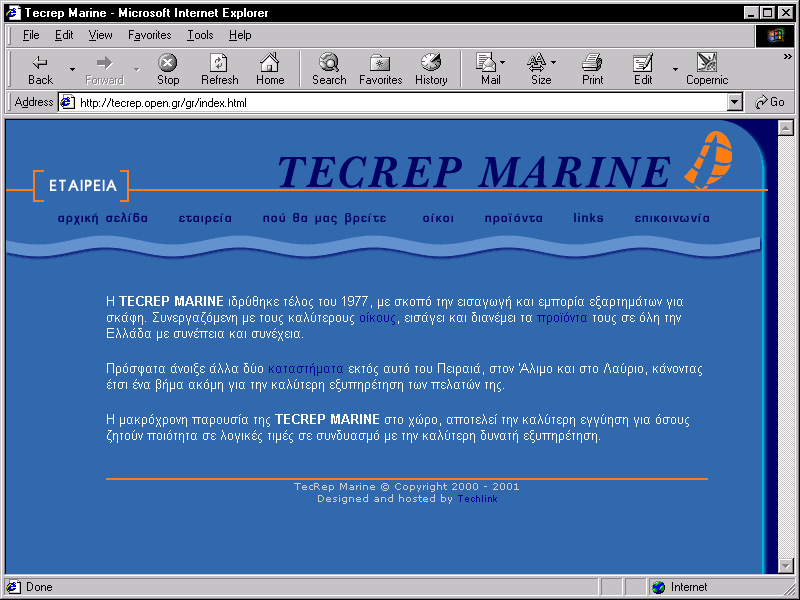Open the View menu
This screenshot has width=800, height=600.
(x=100, y=35)
